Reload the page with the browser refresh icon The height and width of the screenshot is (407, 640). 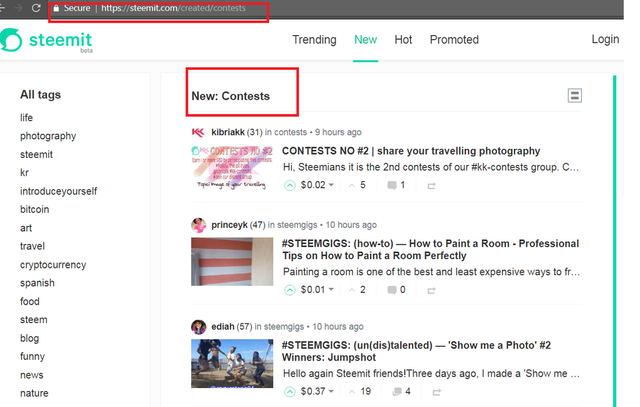pyautogui.click(x=36, y=8)
